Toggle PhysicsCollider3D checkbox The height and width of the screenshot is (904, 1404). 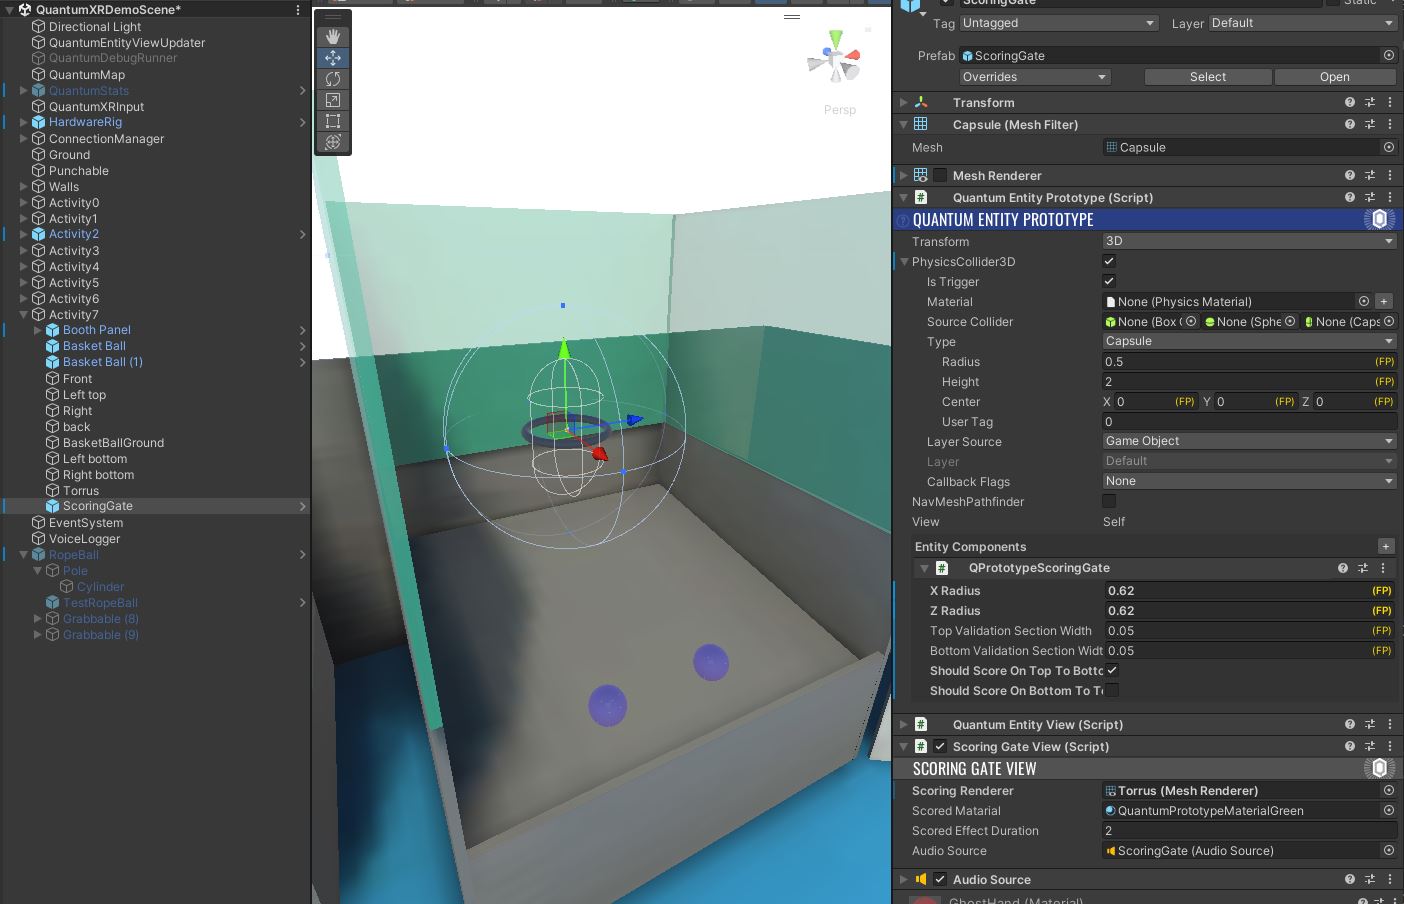pyautogui.click(x=1109, y=261)
